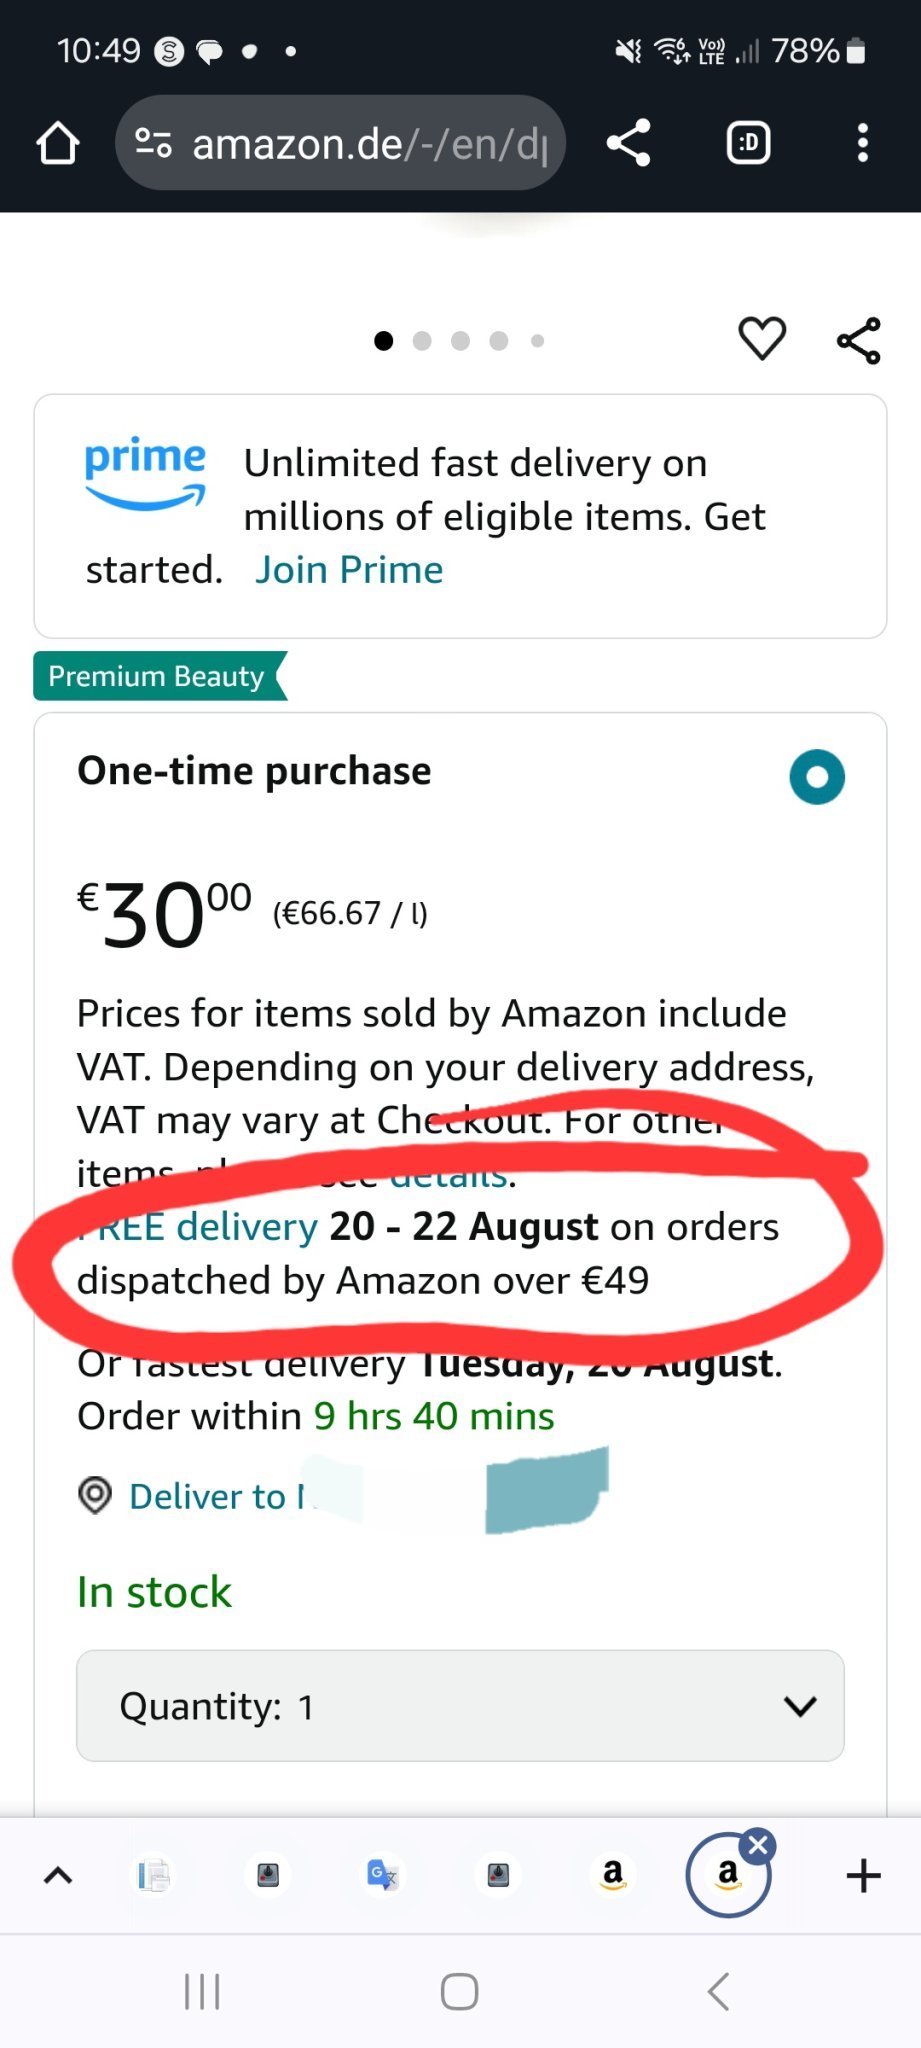
Task: Tap the browser share icon in toolbar
Action: tap(629, 143)
